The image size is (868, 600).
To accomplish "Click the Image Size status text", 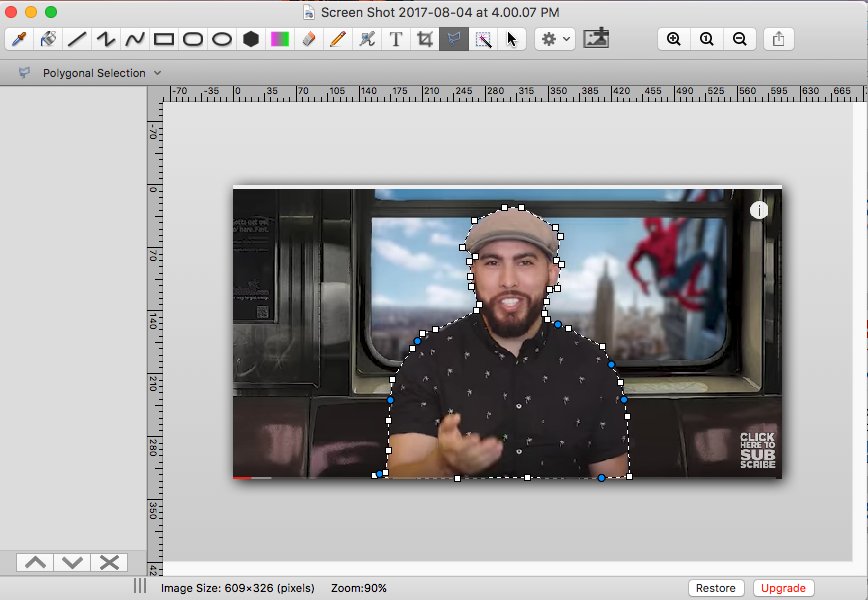I will [x=237, y=588].
